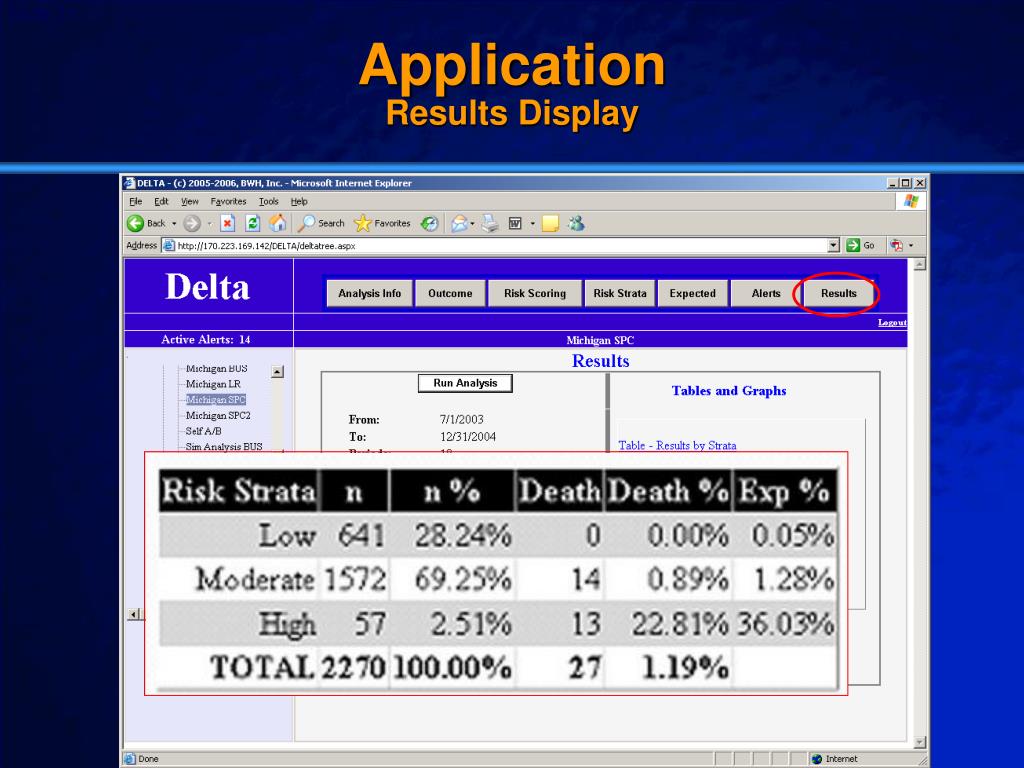1024x768 pixels.
Task: Select Michigan SPC in the tree
Action: click(x=216, y=400)
